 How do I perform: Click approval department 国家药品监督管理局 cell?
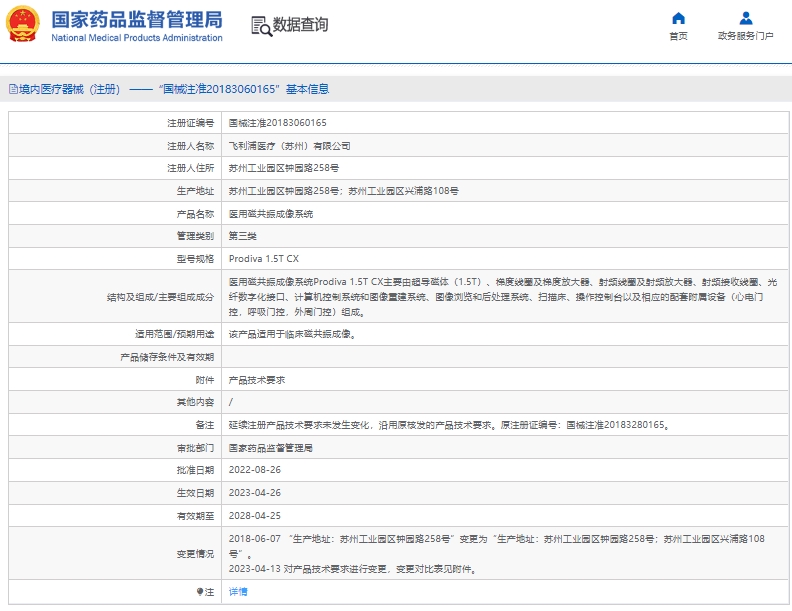click(270, 448)
